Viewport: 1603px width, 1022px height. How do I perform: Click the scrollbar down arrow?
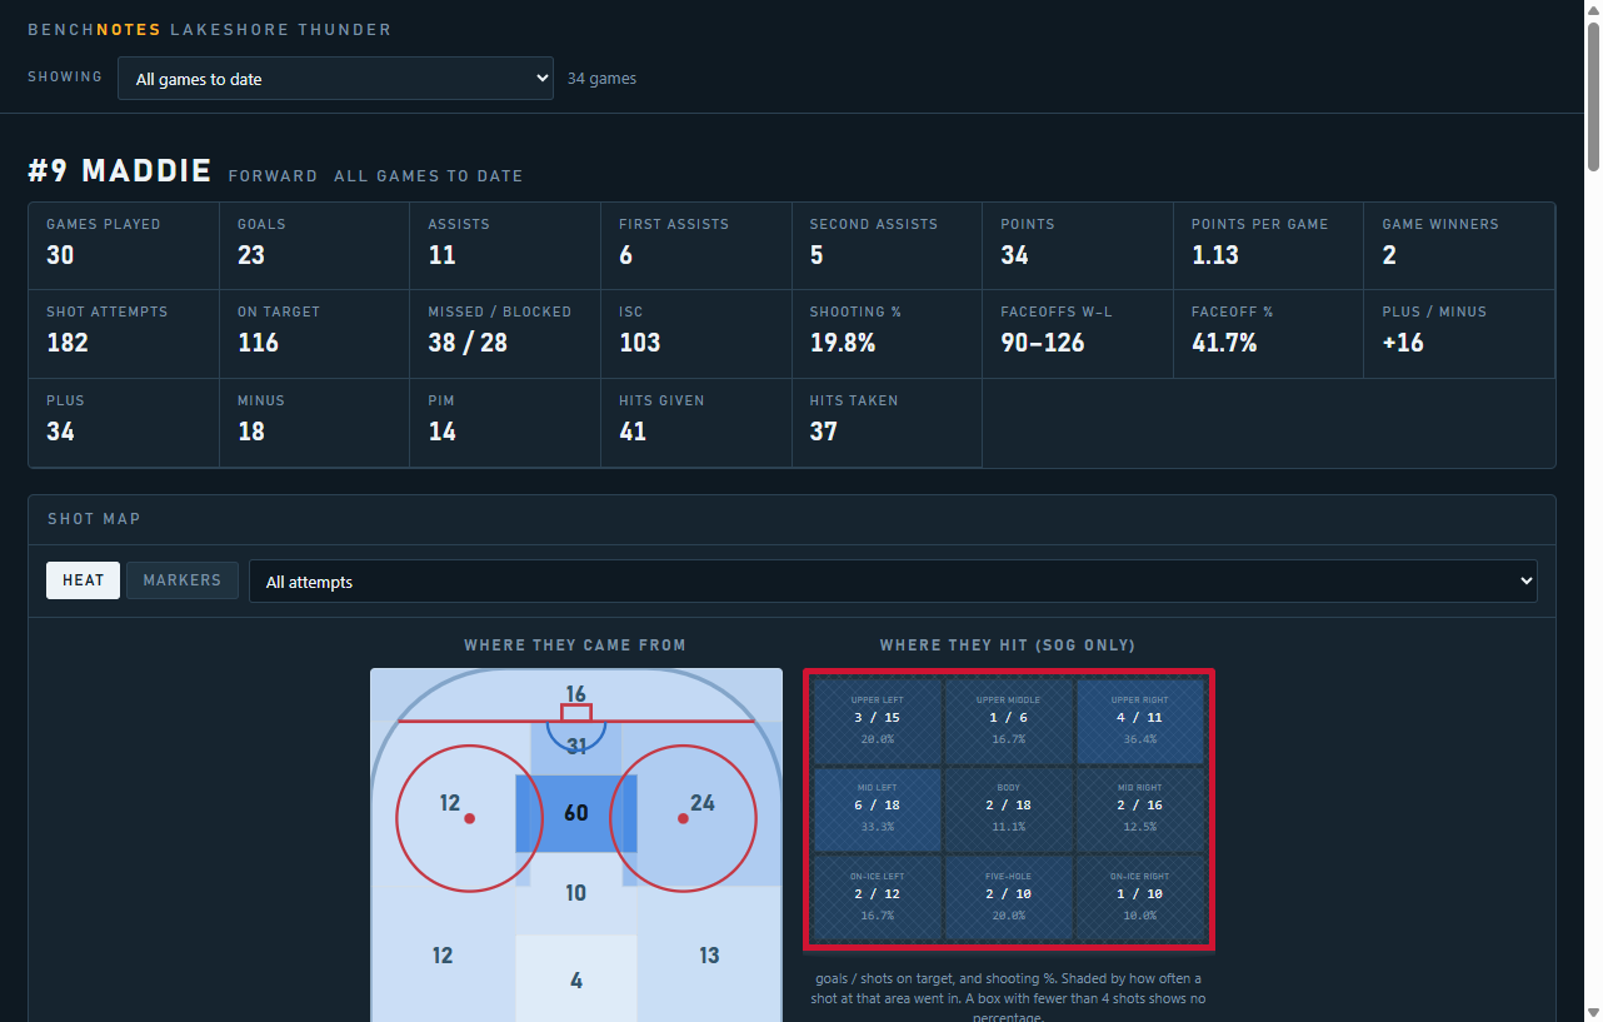coord(1593,1012)
